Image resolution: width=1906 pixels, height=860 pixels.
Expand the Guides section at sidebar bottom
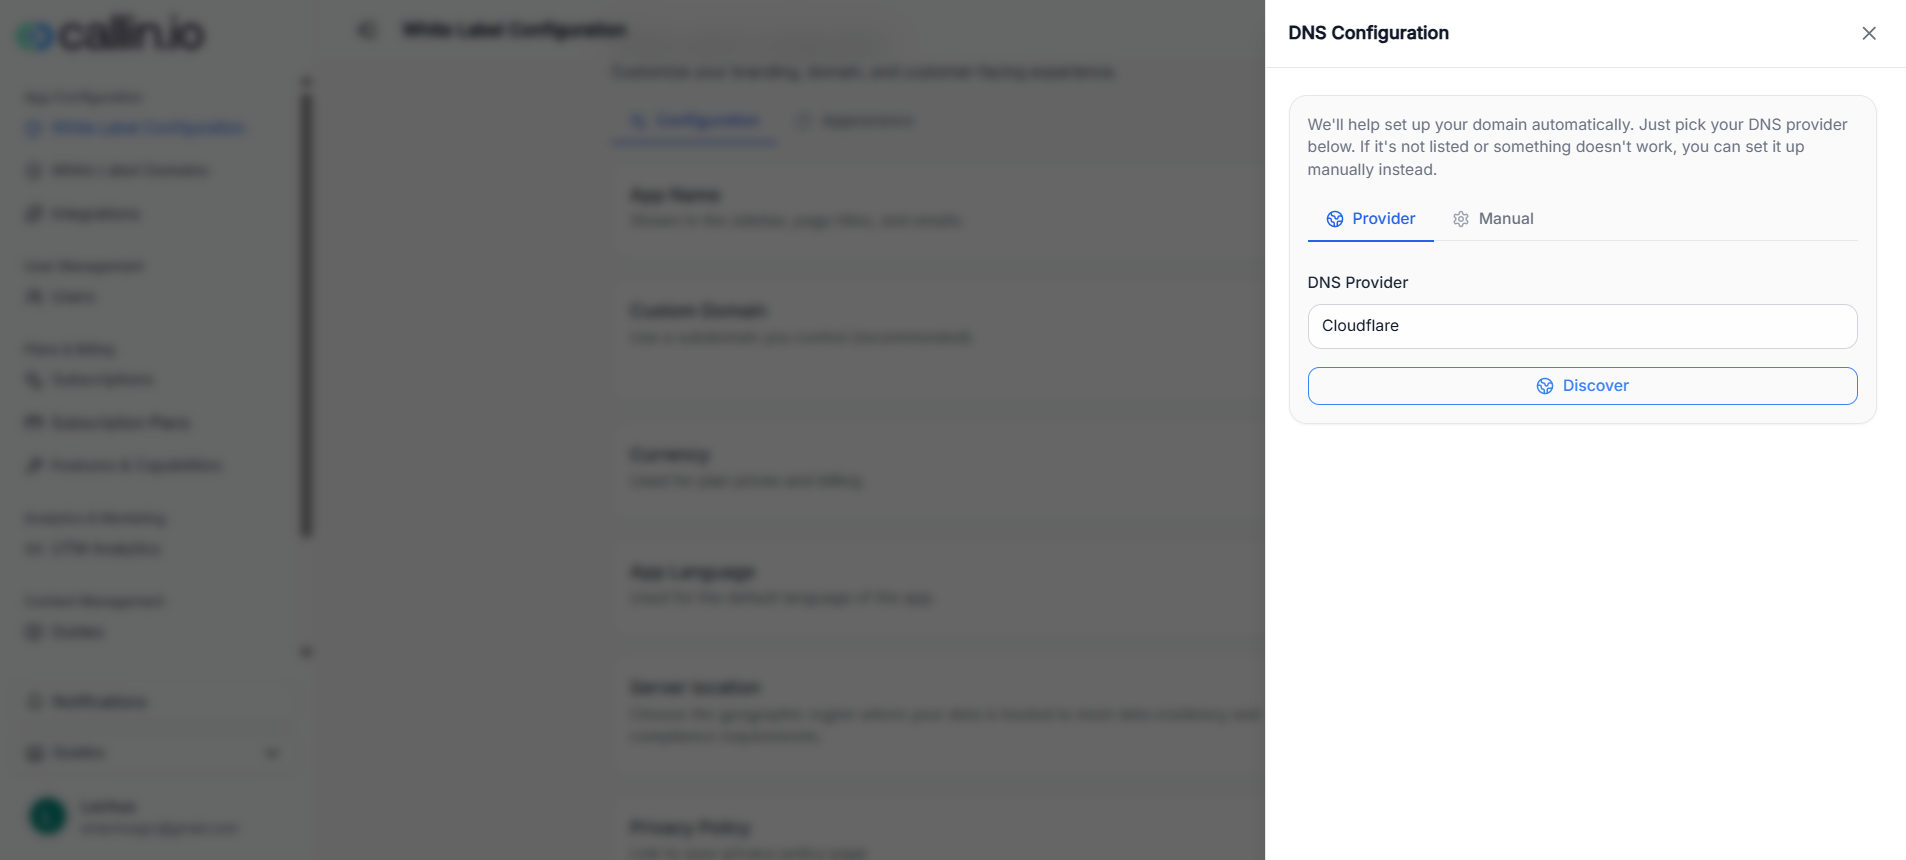[x=272, y=752]
